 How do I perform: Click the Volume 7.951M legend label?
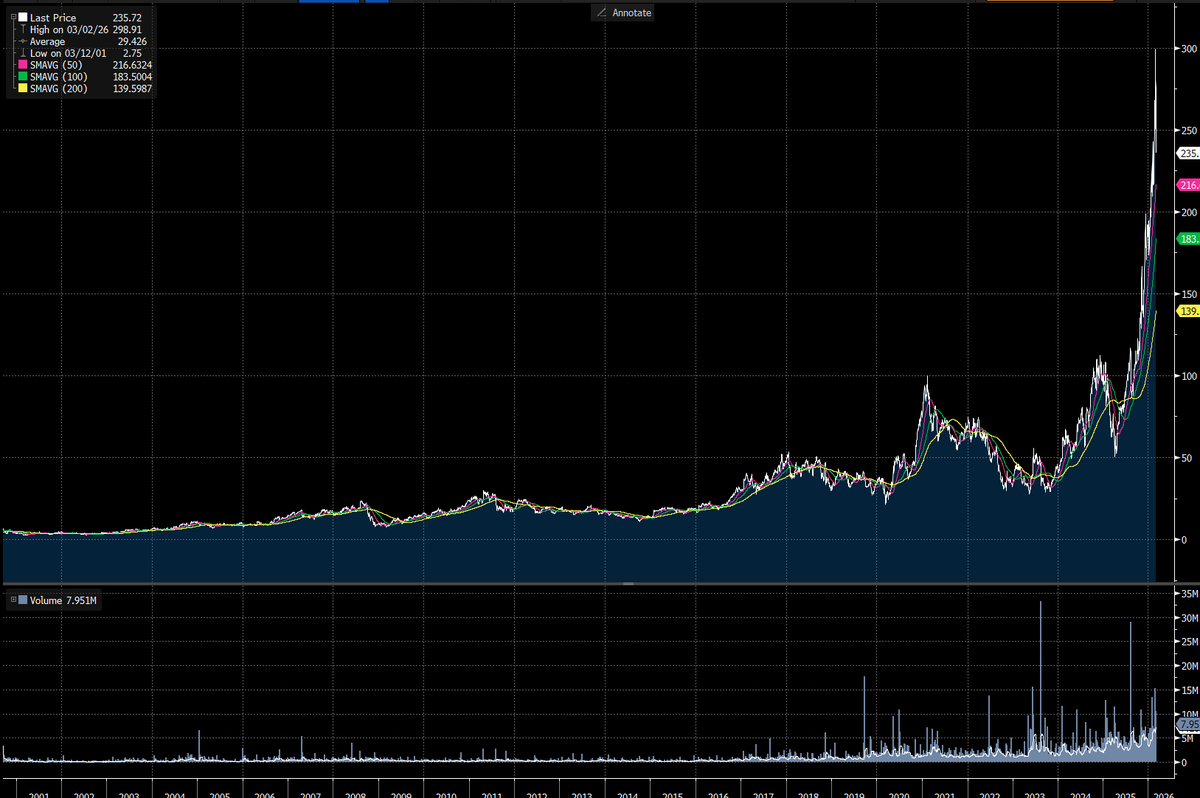(64, 600)
